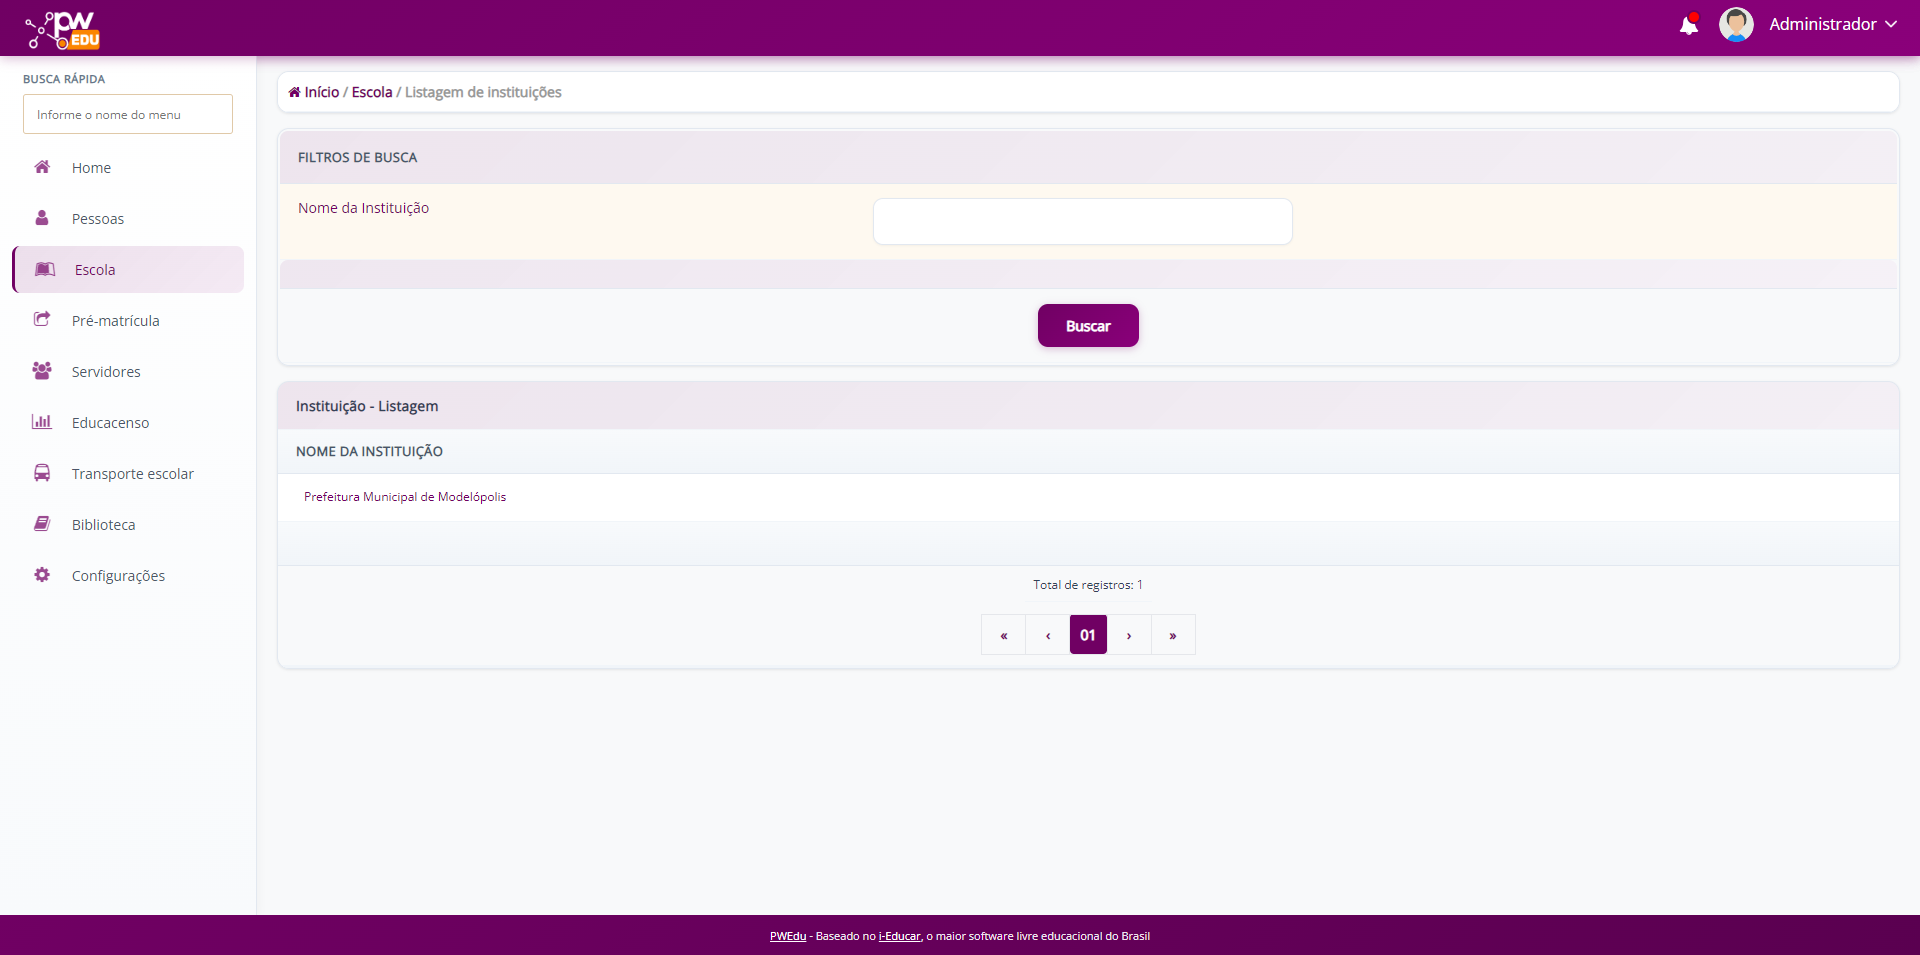Open the notifications bell
This screenshot has height=955, width=1920.
click(1688, 25)
